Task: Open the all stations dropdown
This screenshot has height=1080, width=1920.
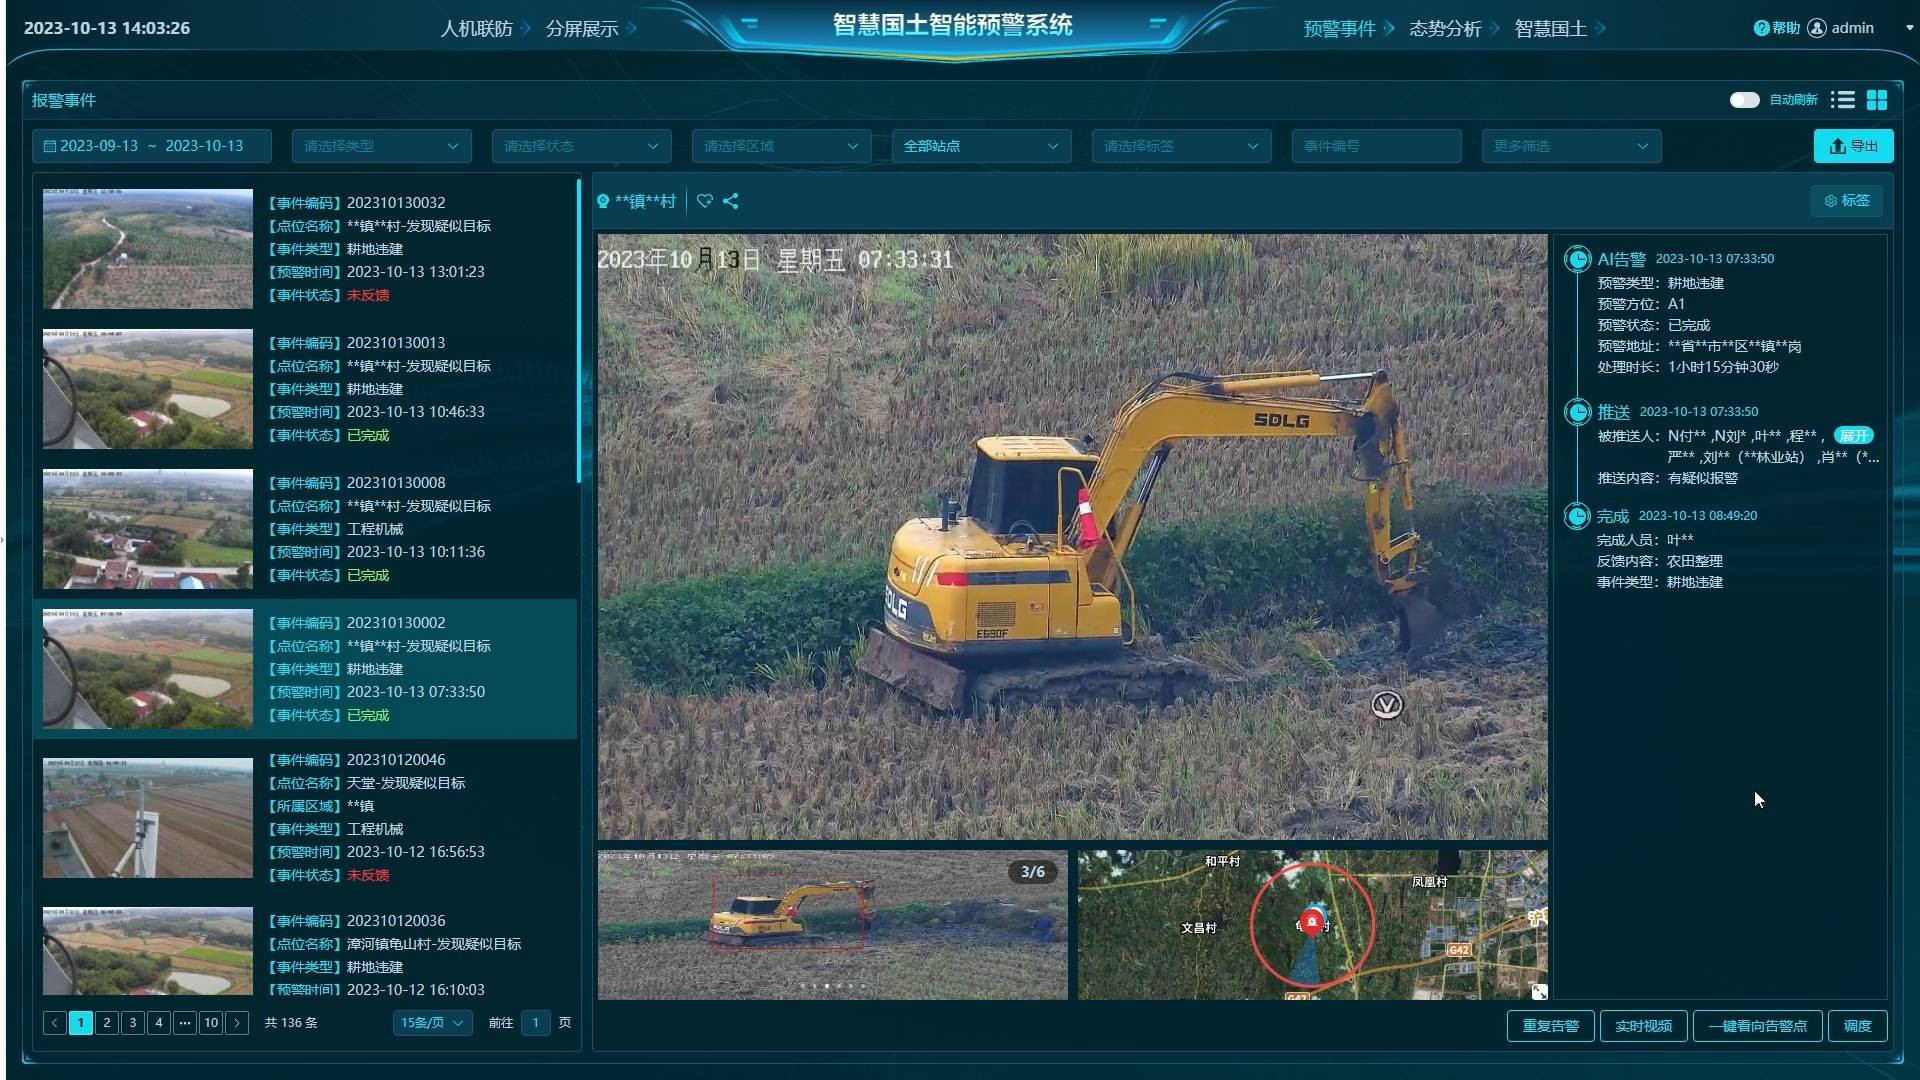Action: click(980, 146)
